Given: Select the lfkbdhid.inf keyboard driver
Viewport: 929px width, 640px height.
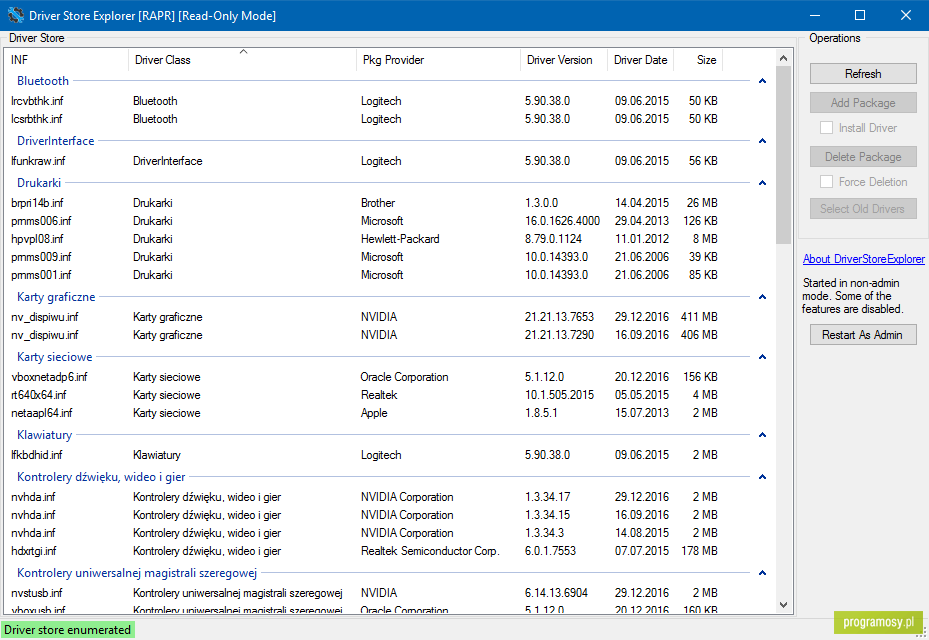Looking at the screenshot, I should pos(364,455).
